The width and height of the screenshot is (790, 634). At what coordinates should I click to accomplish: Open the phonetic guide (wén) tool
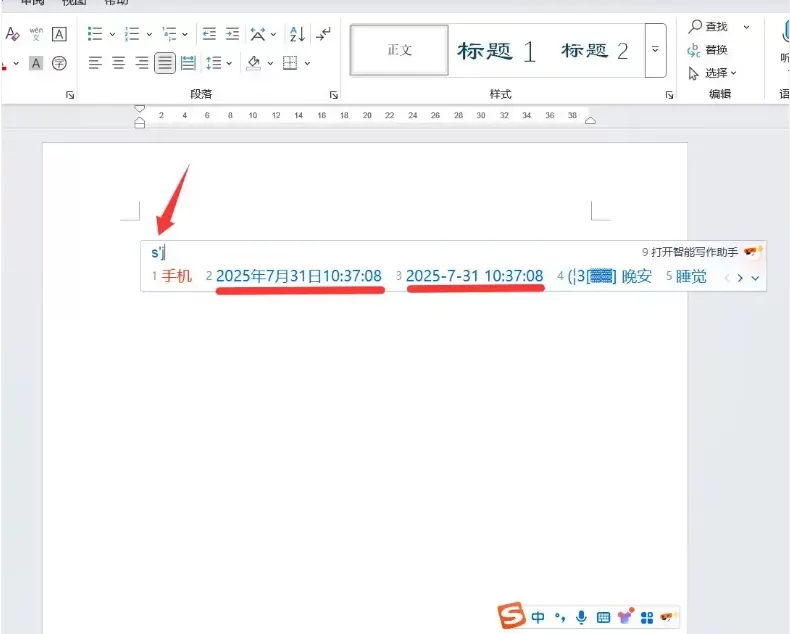(x=36, y=34)
